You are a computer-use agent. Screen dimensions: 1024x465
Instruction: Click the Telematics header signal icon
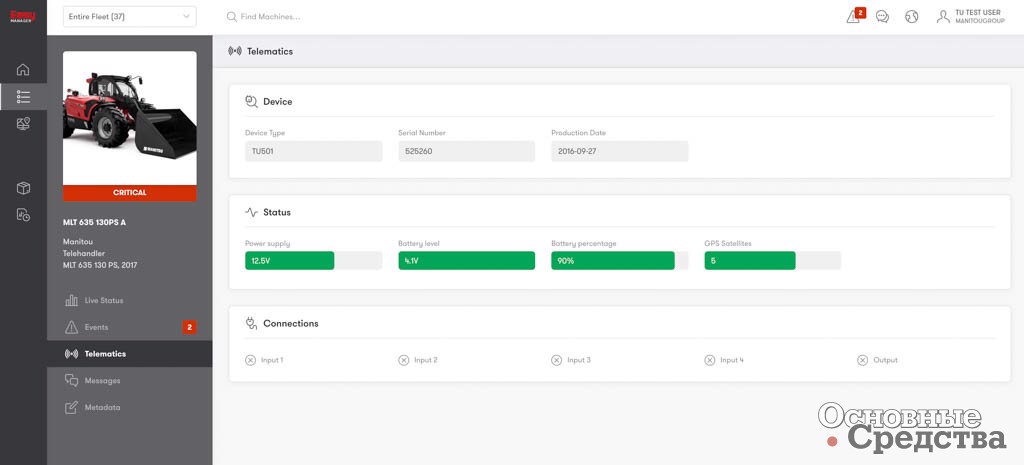click(235, 51)
